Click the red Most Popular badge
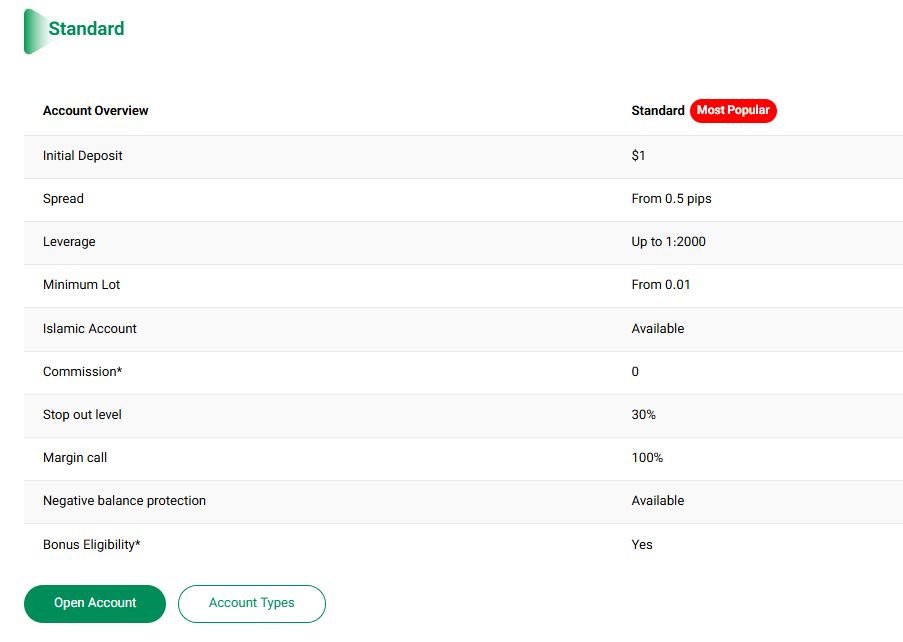Viewport: 903px width, 642px height. click(x=733, y=111)
